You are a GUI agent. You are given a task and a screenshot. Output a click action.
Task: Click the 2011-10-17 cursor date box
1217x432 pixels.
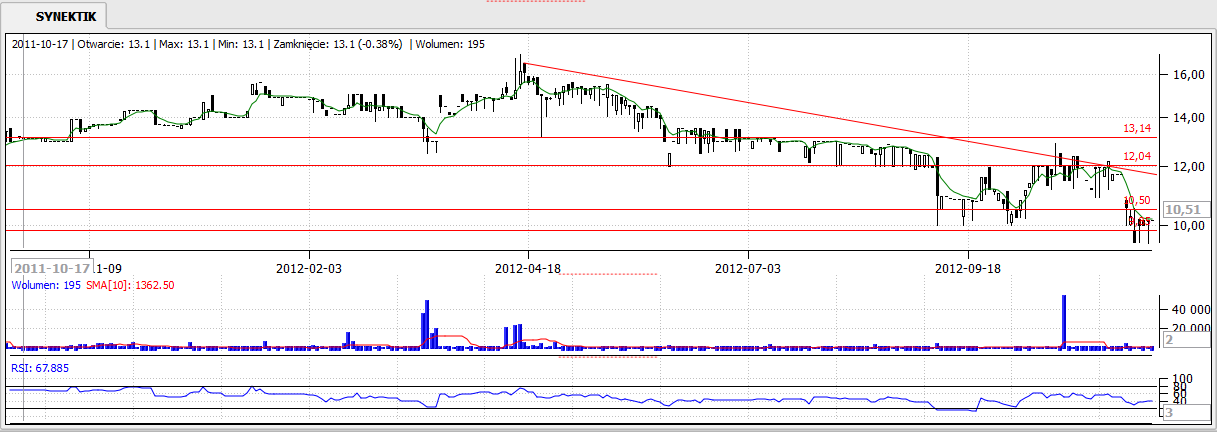[x=51, y=268]
